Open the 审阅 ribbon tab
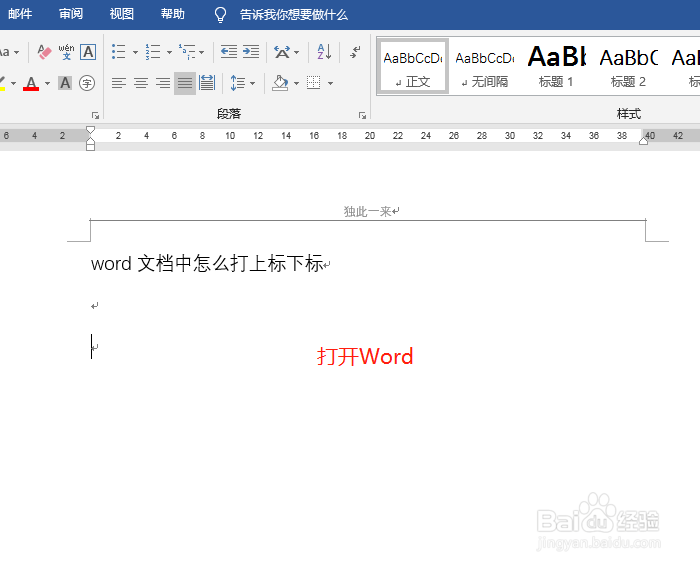Image resolution: width=700 pixels, height=568 pixels. click(71, 14)
